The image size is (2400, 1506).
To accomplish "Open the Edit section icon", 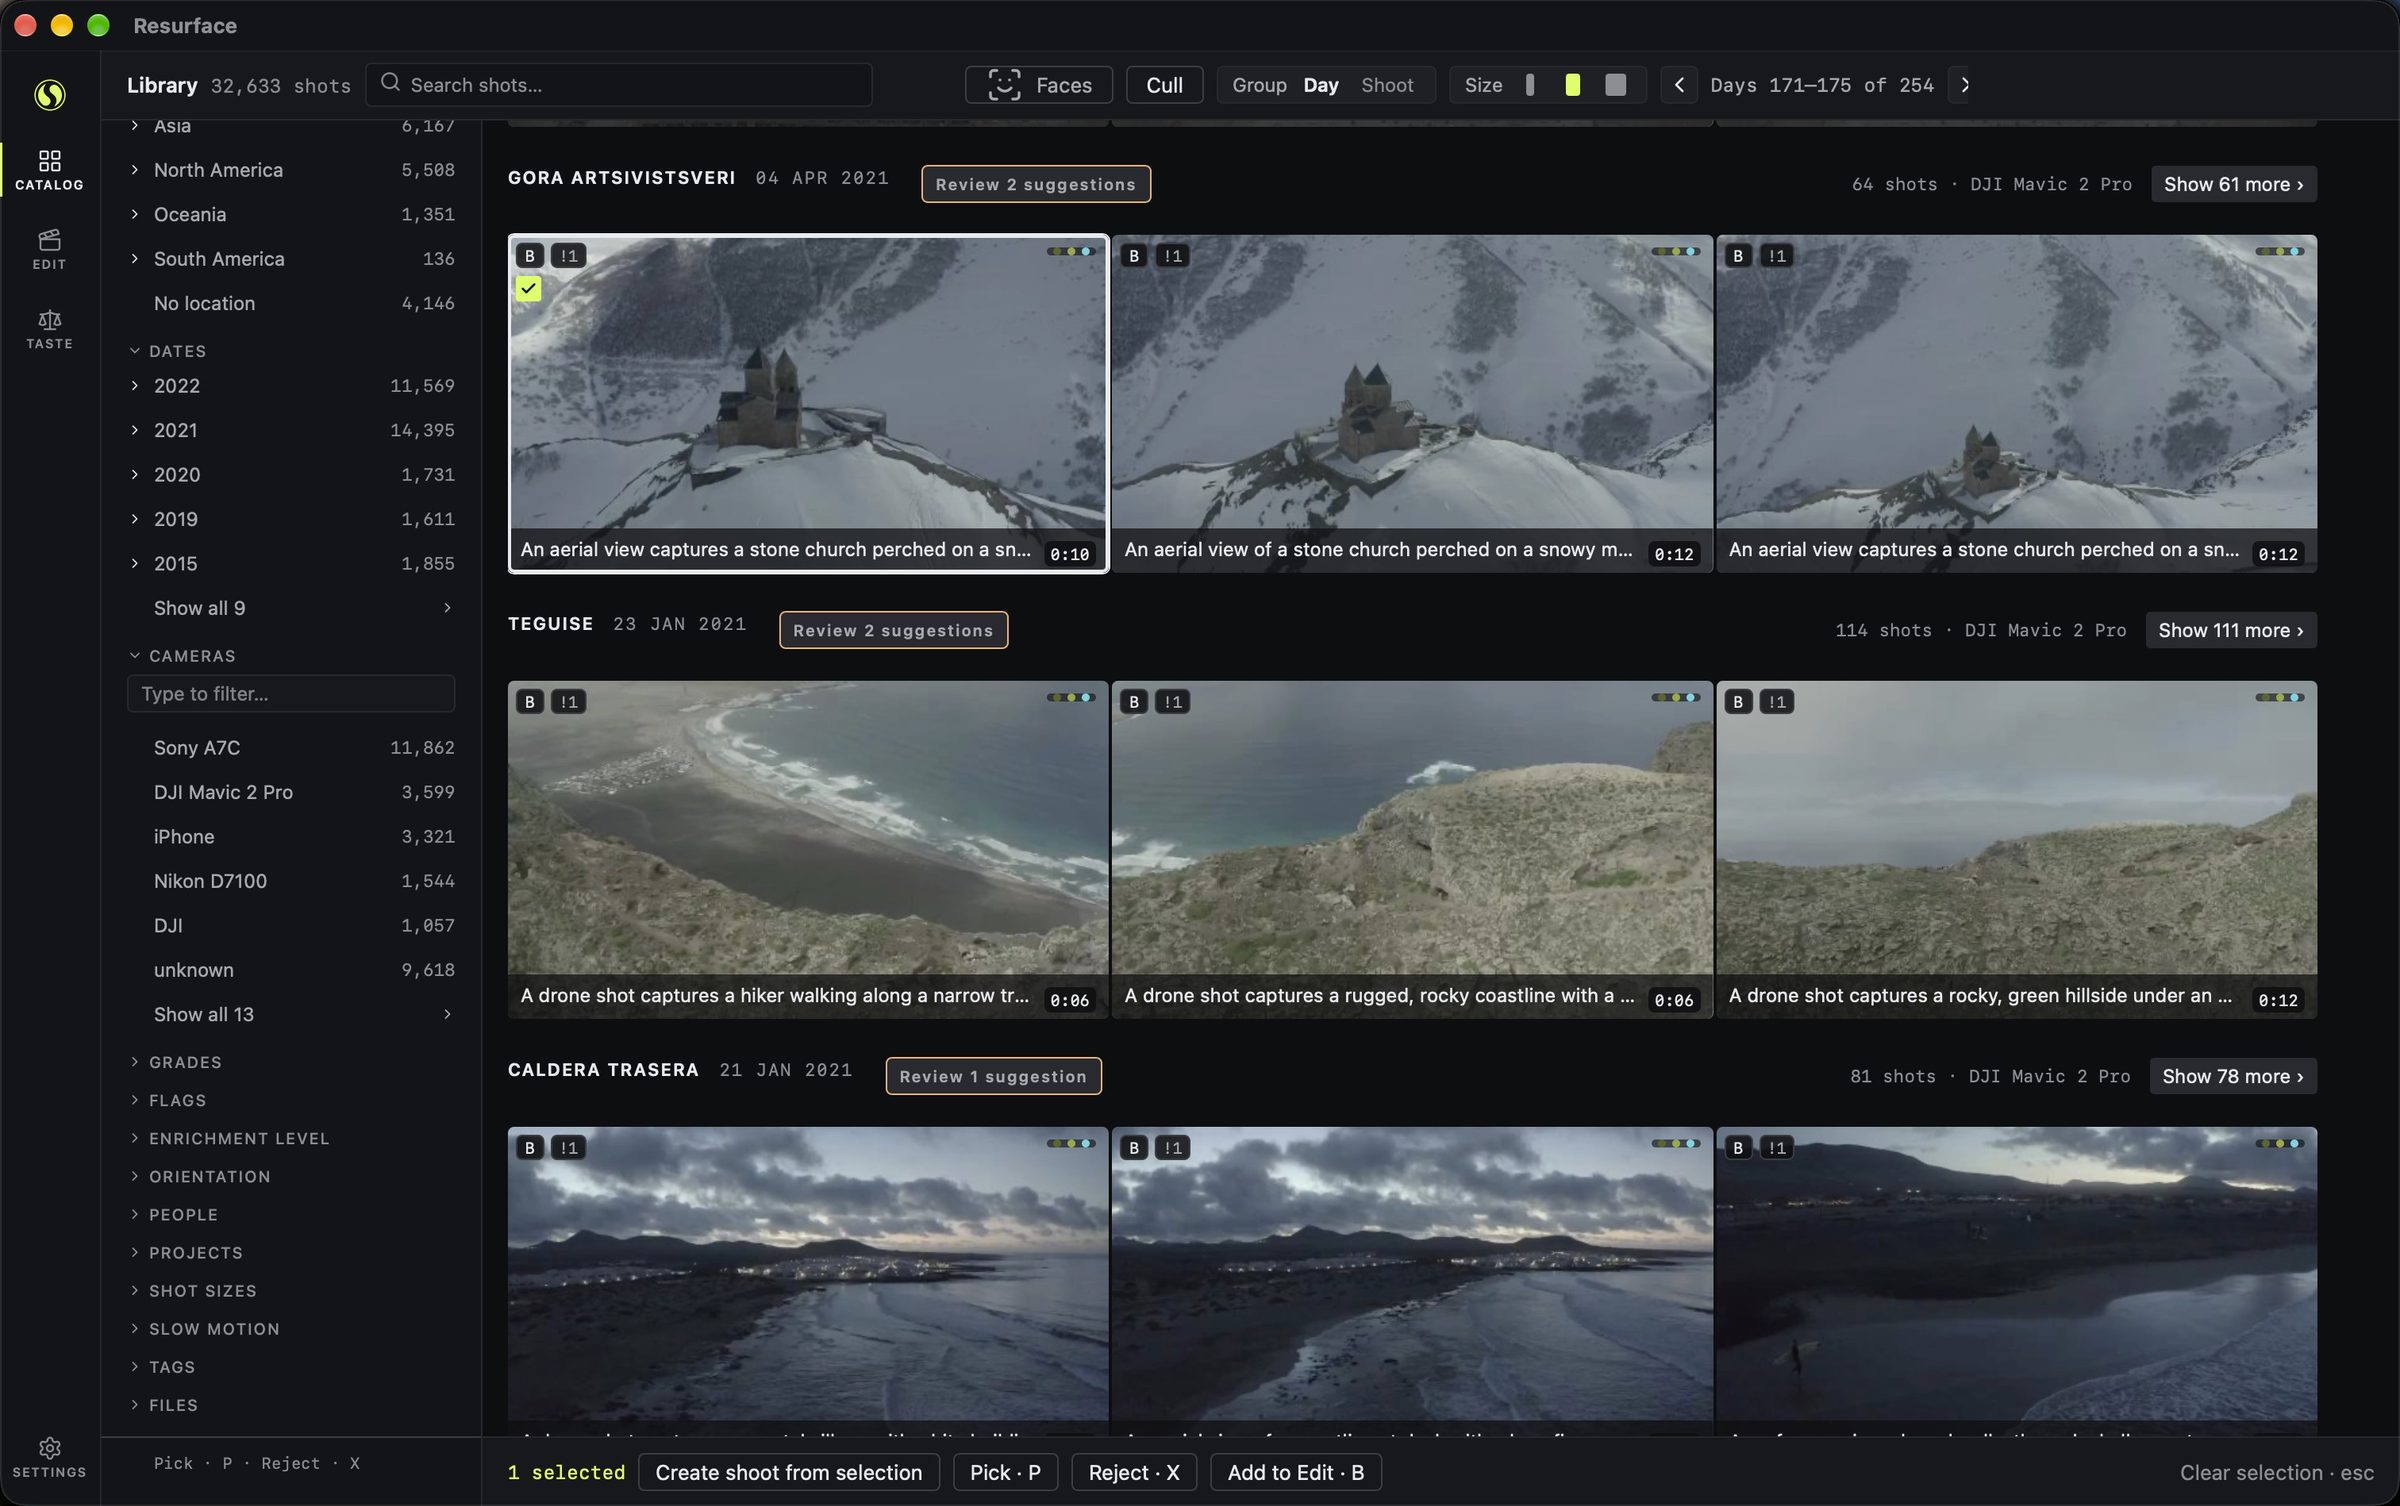I will (49, 249).
